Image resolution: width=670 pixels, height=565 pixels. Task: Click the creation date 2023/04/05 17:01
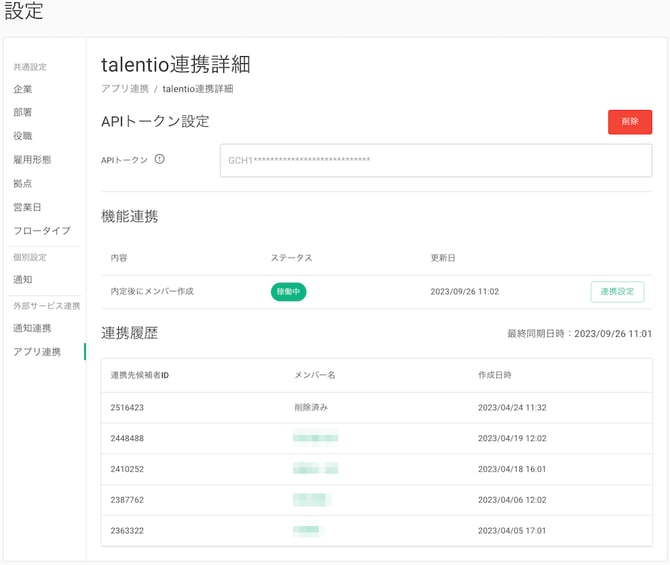(512, 530)
